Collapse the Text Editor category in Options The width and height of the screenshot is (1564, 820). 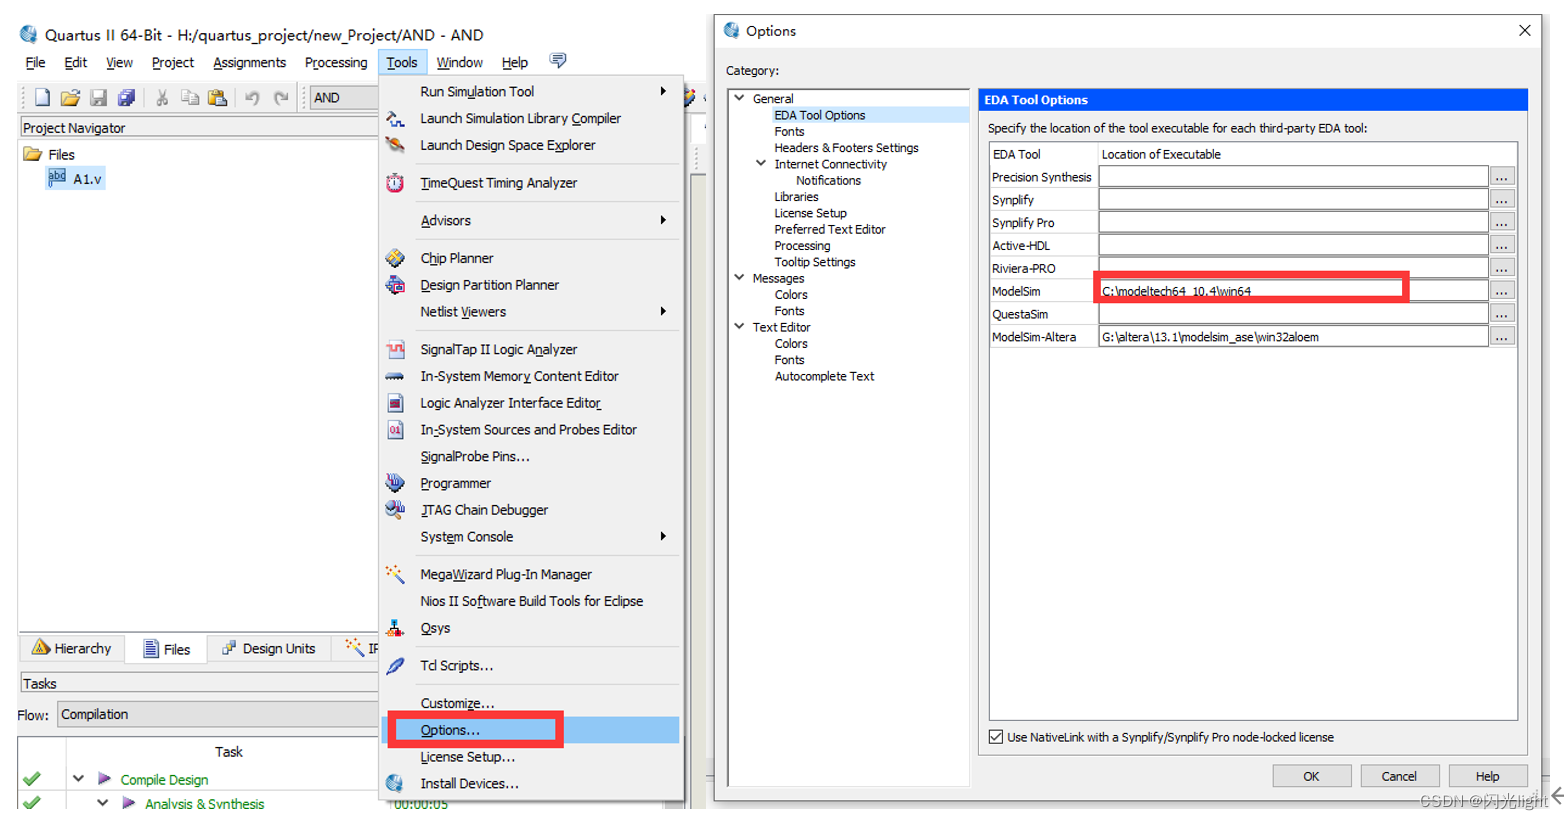(740, 326)
